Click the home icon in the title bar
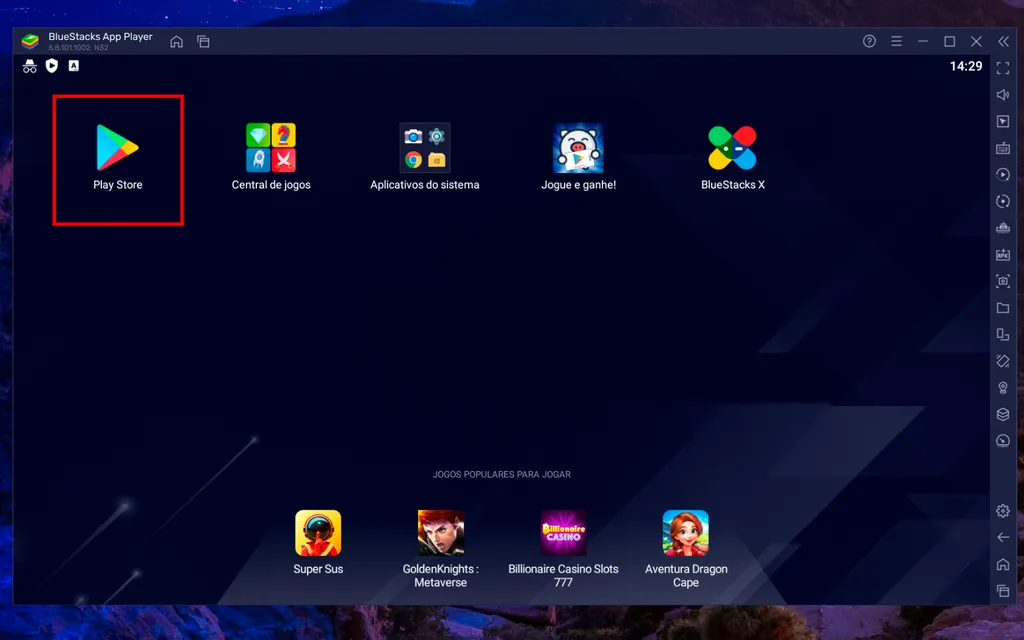The image size is (1024, 640). coord(176,42)
